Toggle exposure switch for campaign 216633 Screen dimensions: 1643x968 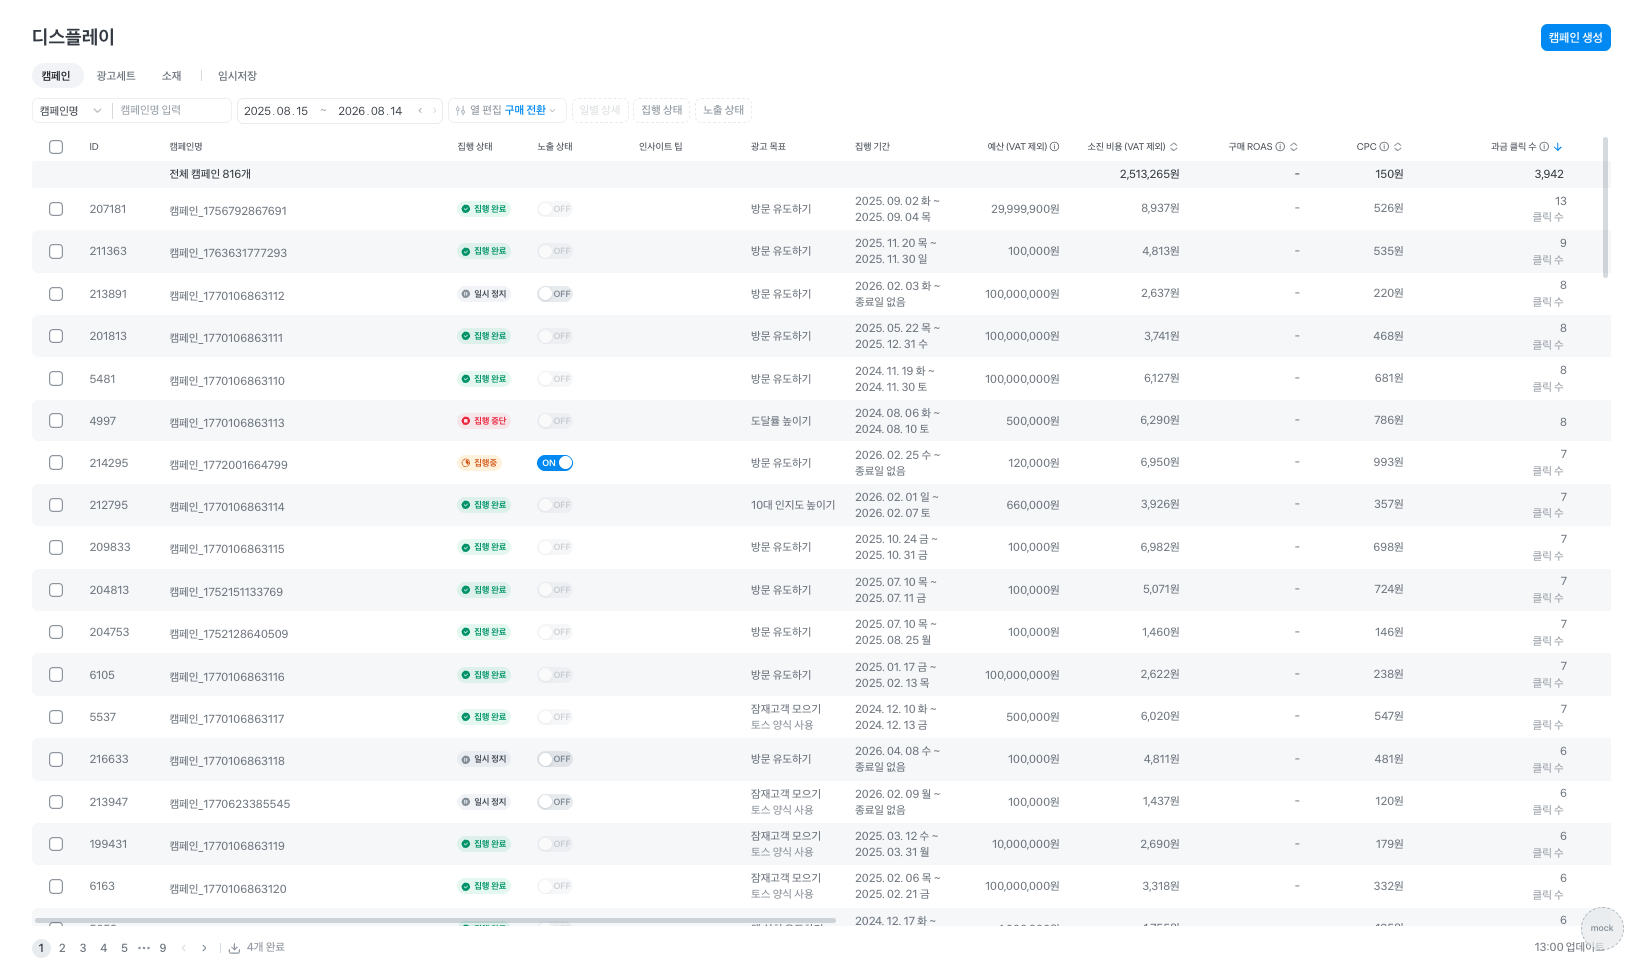pos(555,759)
